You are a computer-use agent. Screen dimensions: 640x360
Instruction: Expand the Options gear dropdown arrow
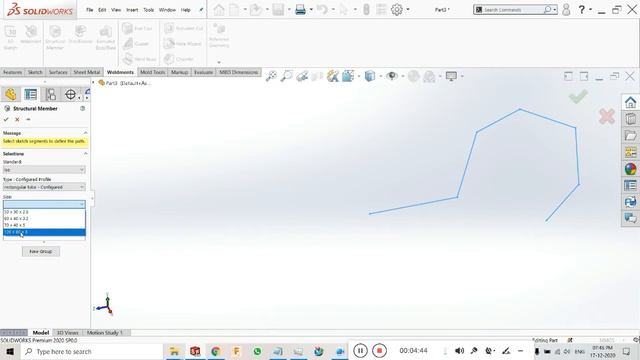click(x=408, y=9)
